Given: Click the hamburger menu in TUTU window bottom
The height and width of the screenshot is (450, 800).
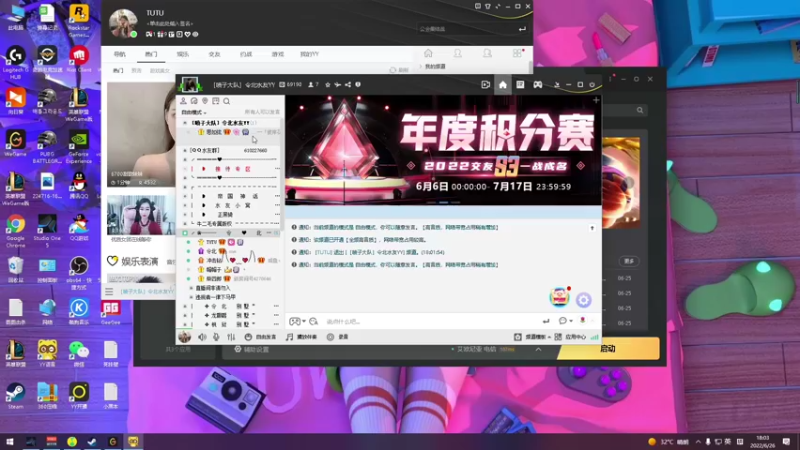Looking at the screenshot, I should [x=109, y=291].
